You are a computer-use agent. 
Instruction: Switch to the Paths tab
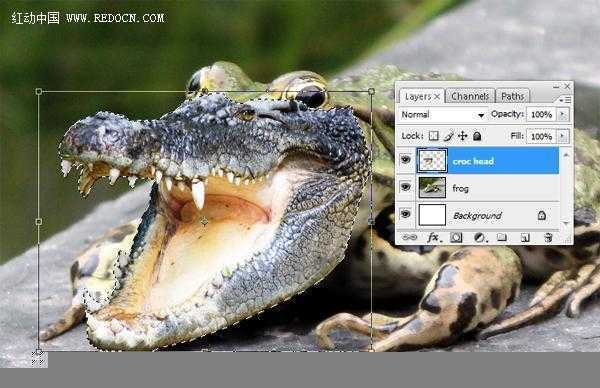point(512,96)
